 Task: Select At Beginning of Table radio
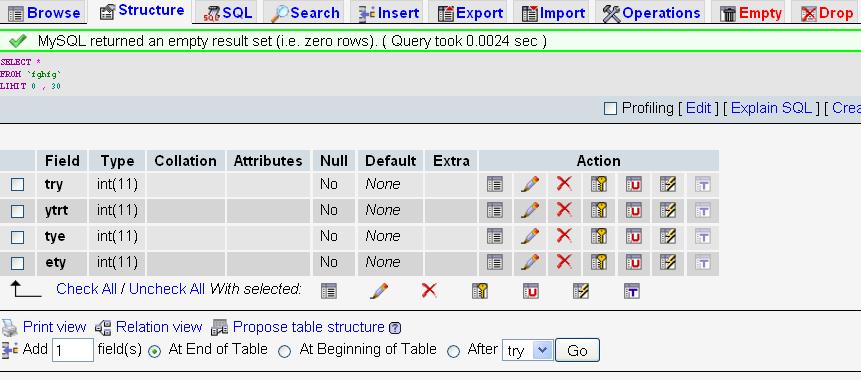(284, 351)
